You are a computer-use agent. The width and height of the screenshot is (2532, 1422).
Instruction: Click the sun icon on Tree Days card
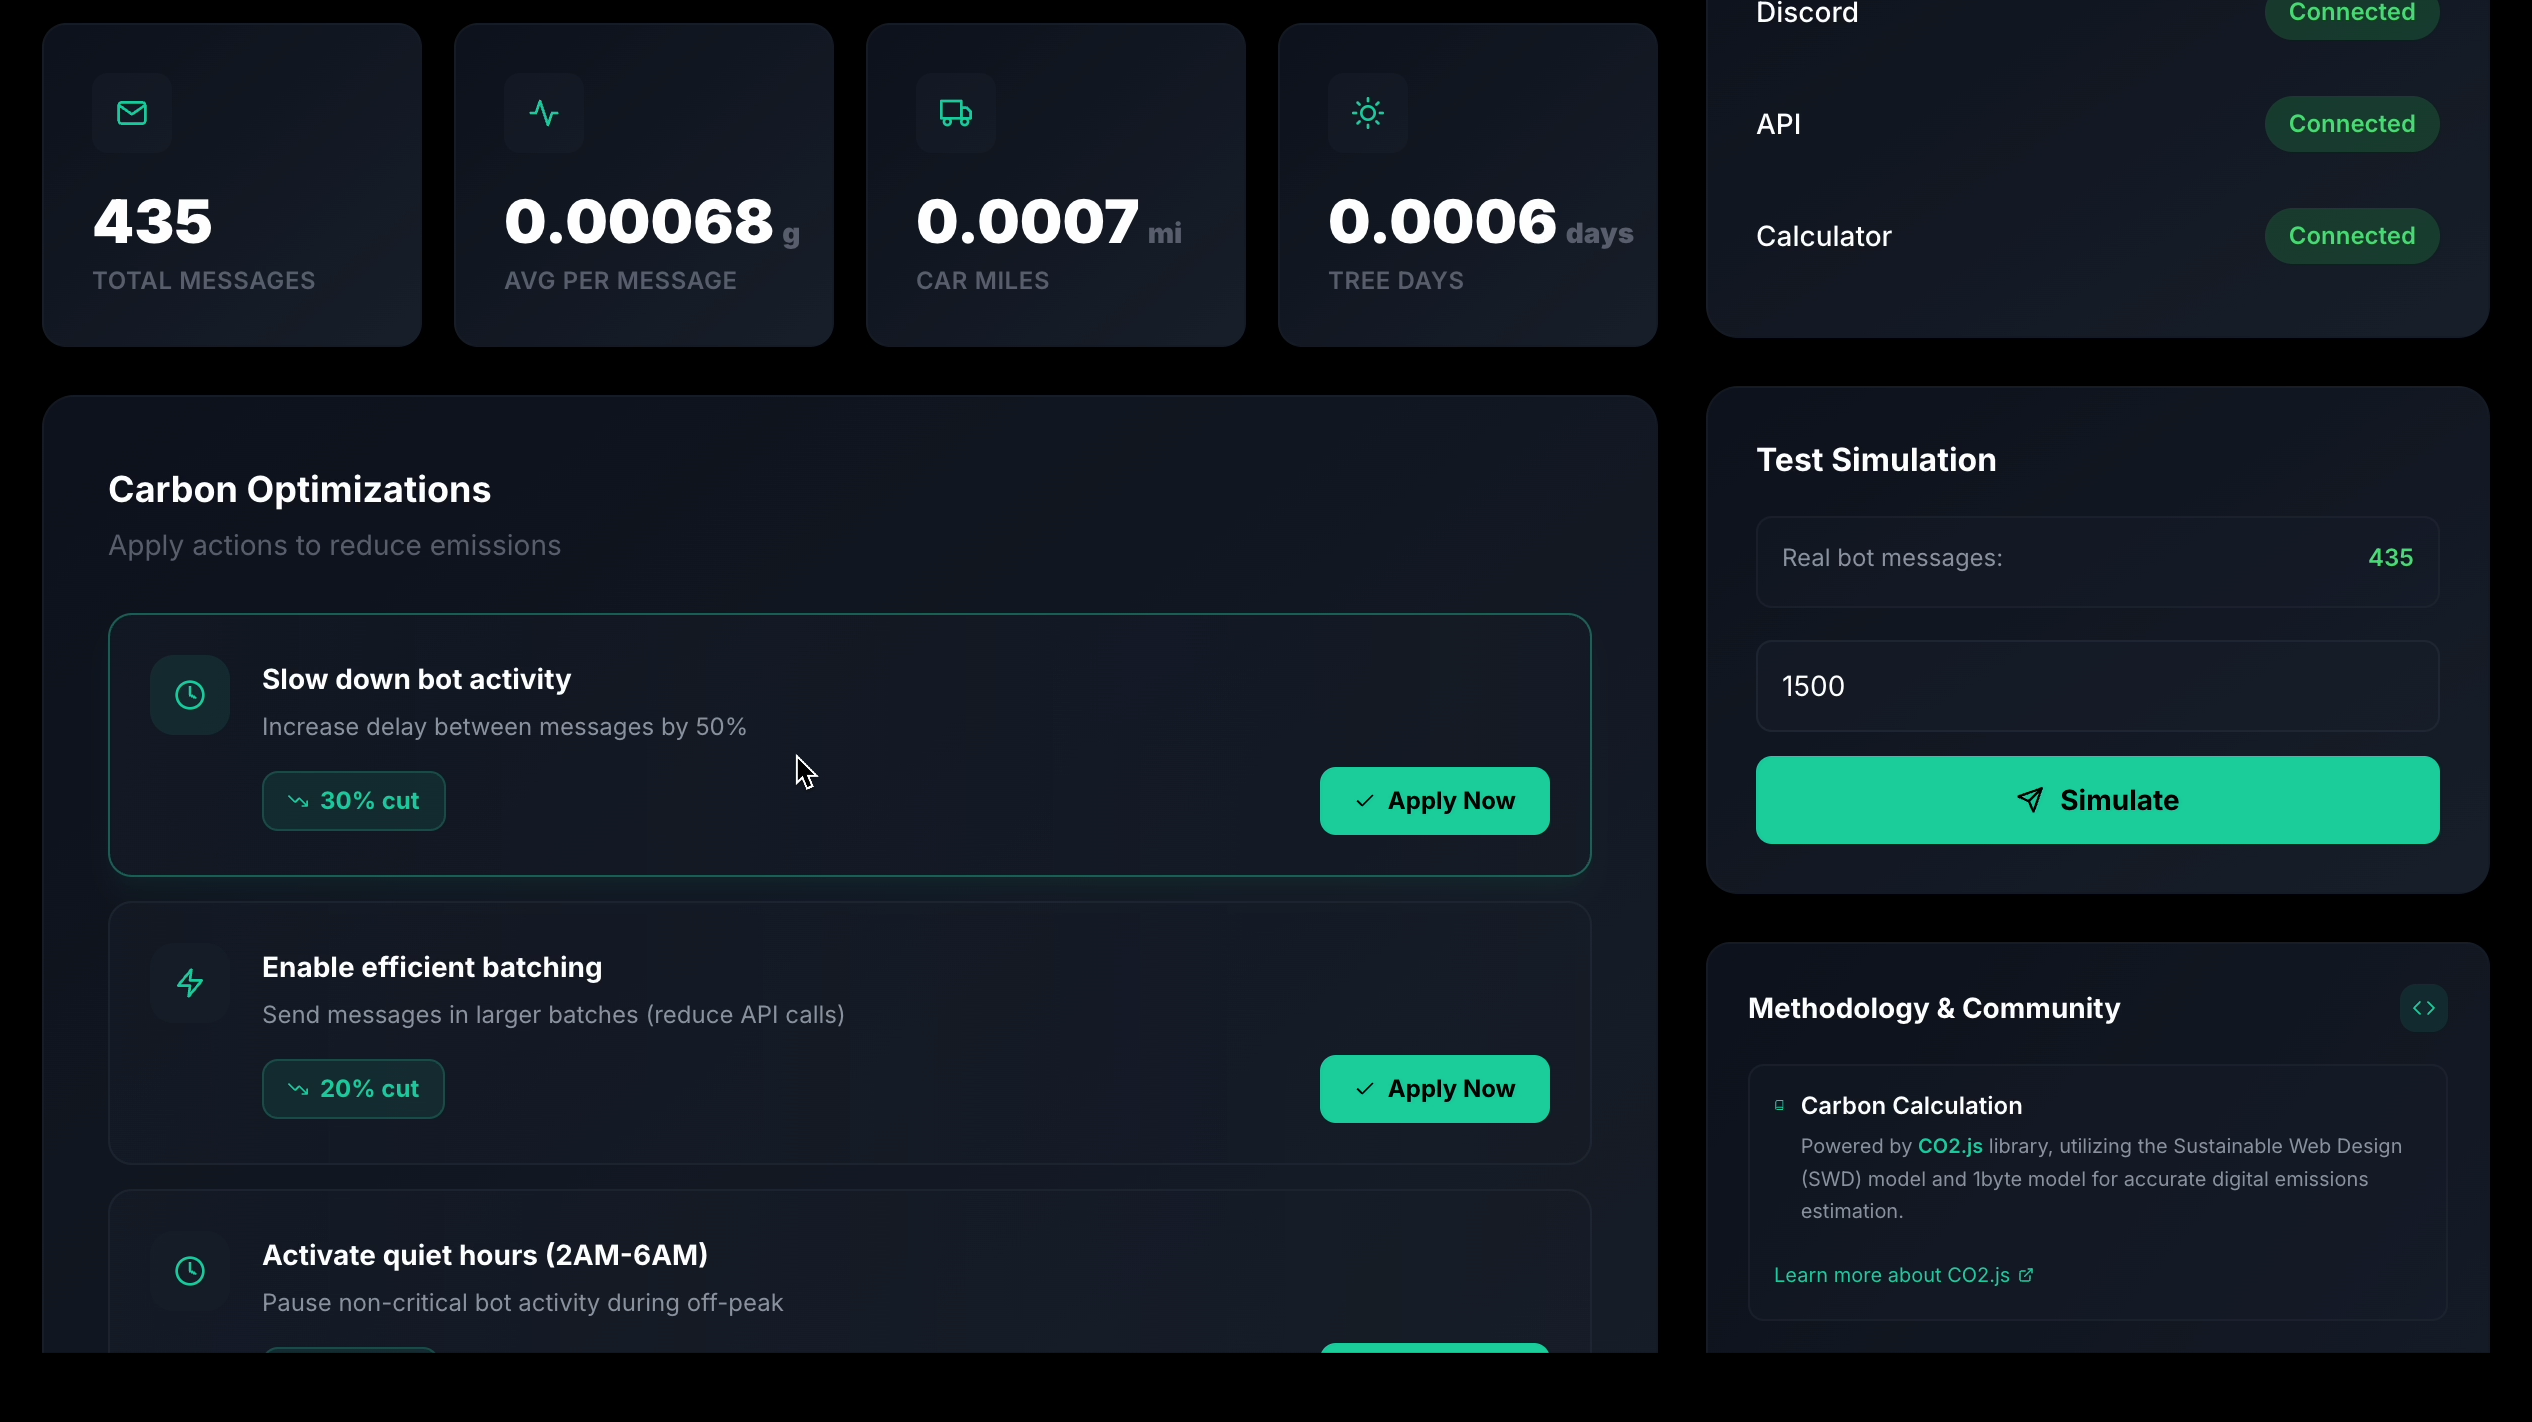[1368, 113]
